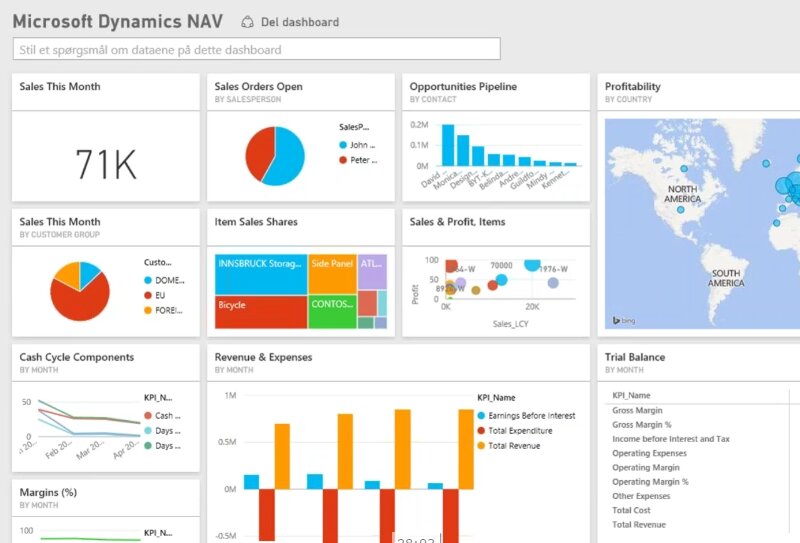Screen dimensions: 800x543
Task: Click the green CONTOS treemap block
Action: coord(331,311)
